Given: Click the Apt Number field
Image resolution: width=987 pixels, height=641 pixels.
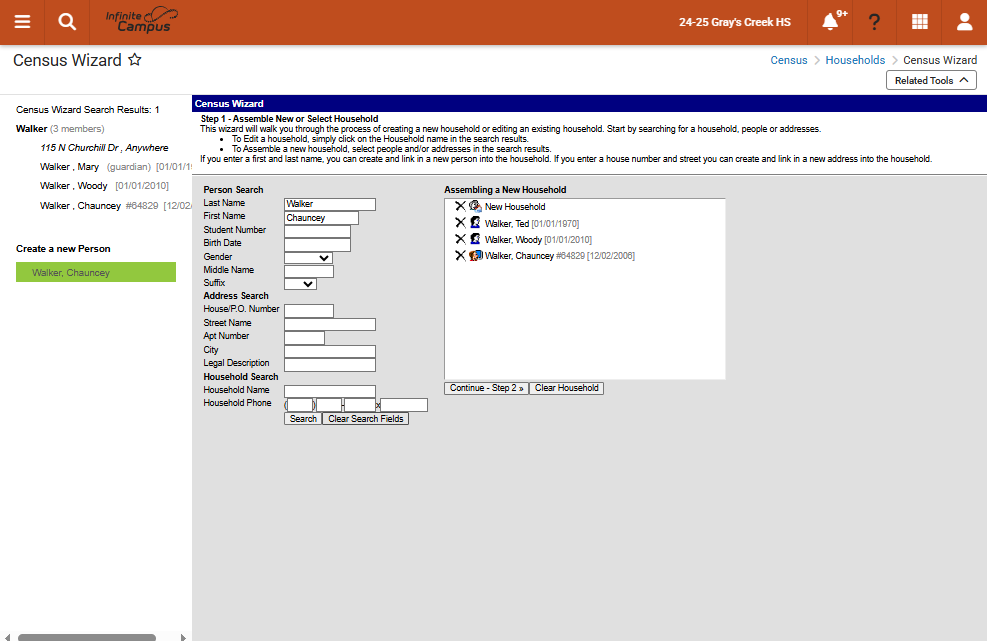Looking at the screenshot, I should (305, 338).
